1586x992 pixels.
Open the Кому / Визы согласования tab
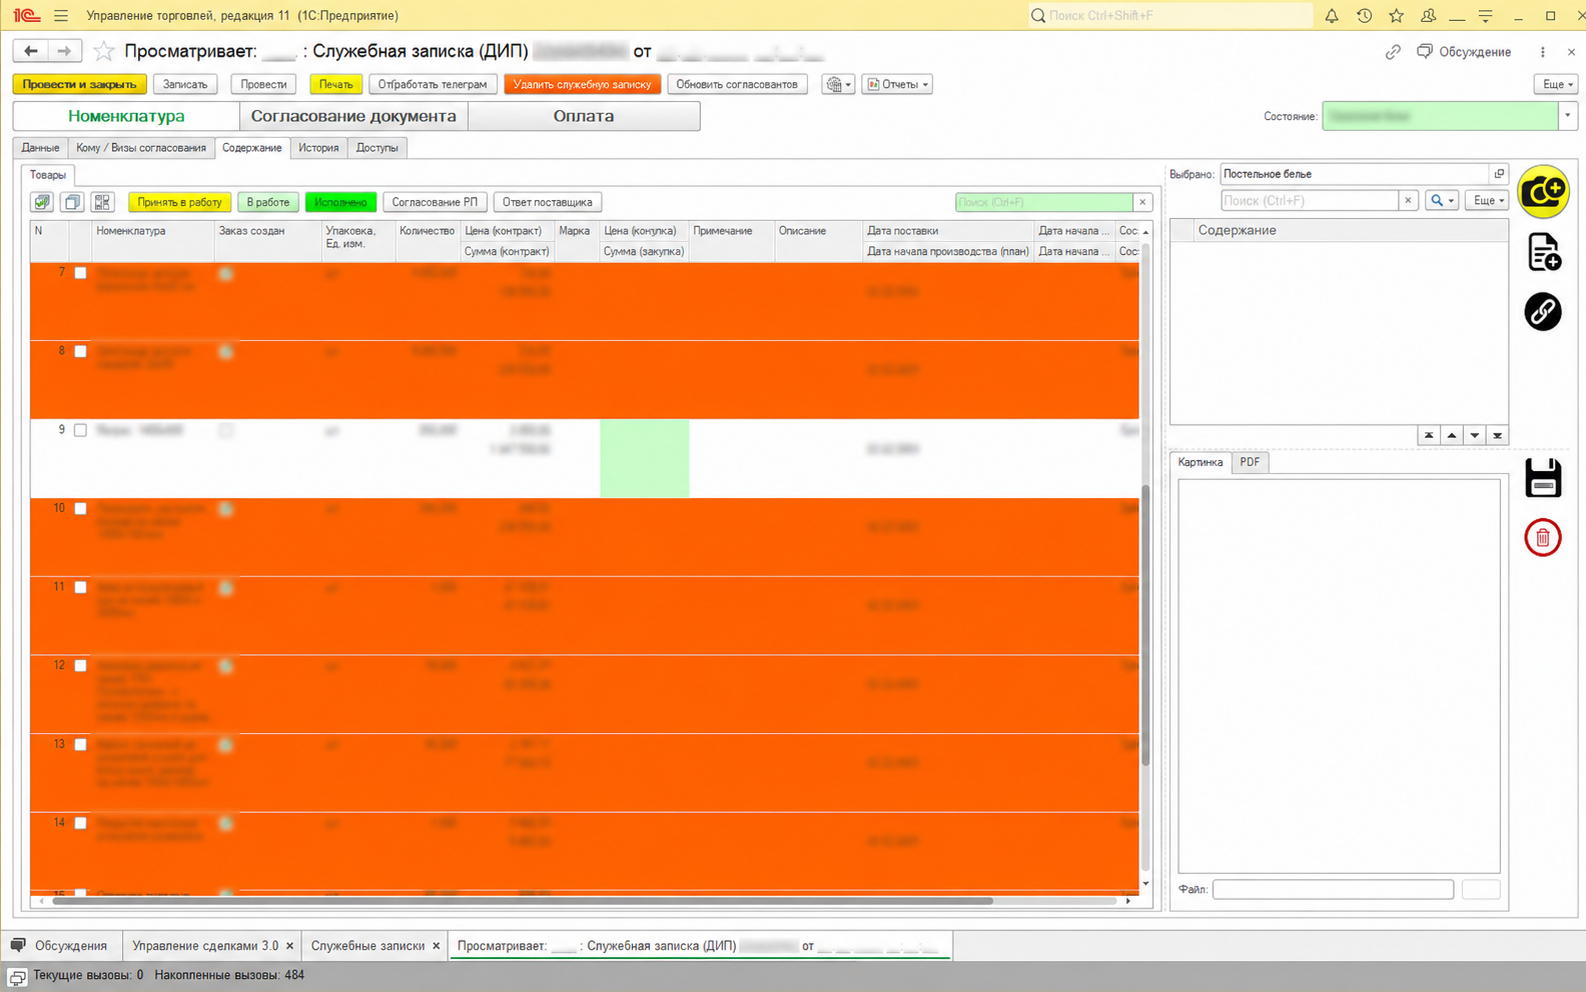click(x=141, y=148)
